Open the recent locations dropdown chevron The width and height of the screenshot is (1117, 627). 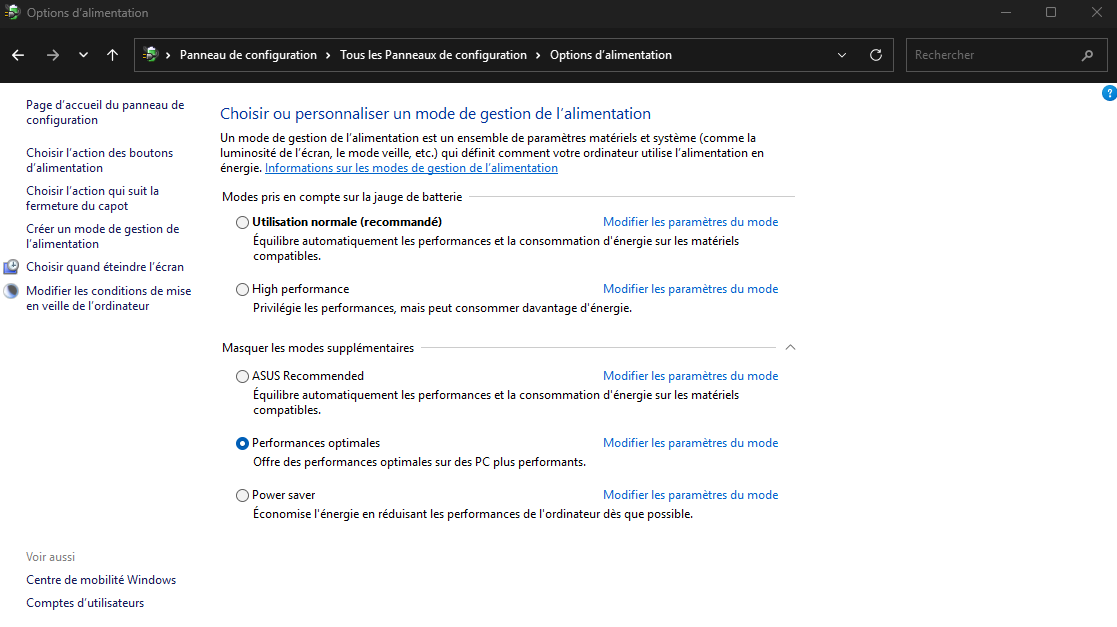tap(83, 55)
